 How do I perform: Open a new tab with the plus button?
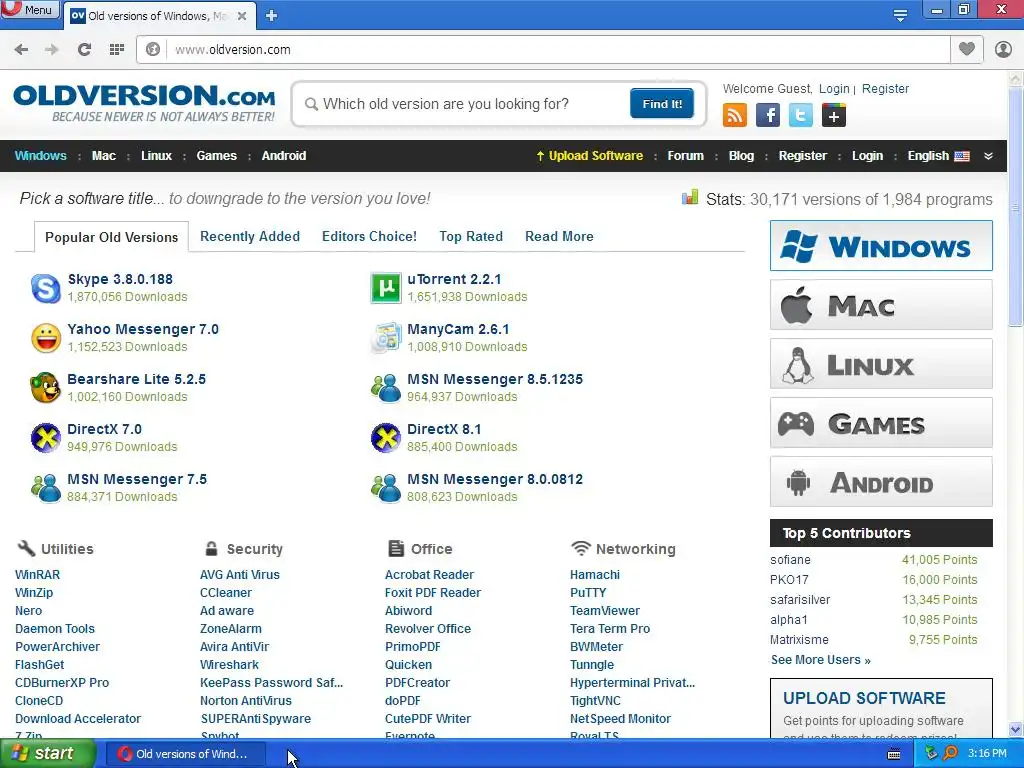tap(272, 16)
